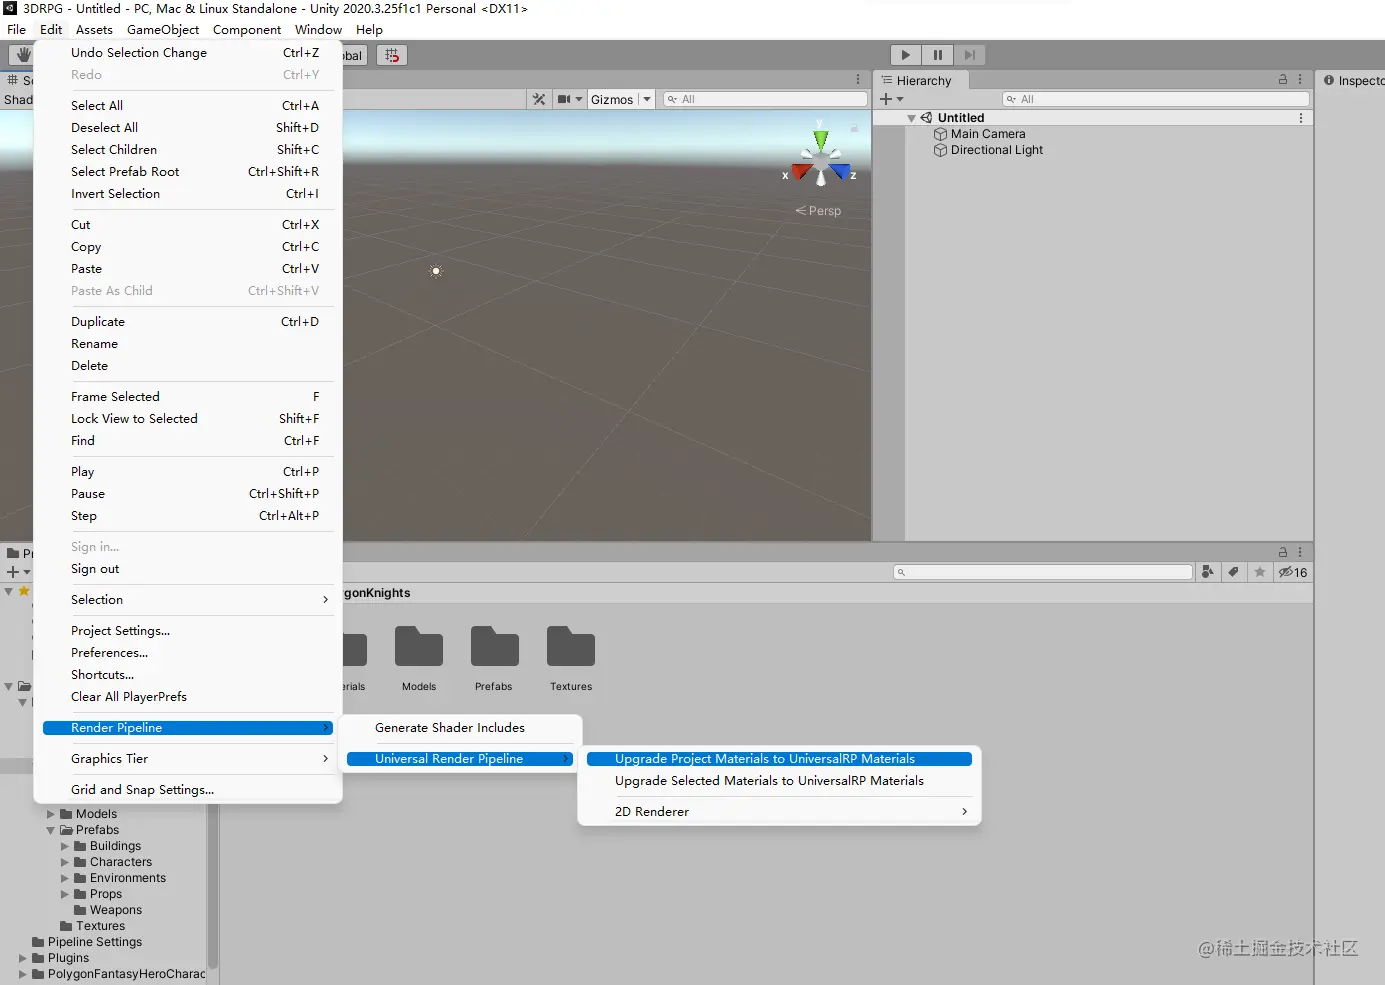Click the Step frame button
This screenshot has height=985, width=1385.
[970, 55]
